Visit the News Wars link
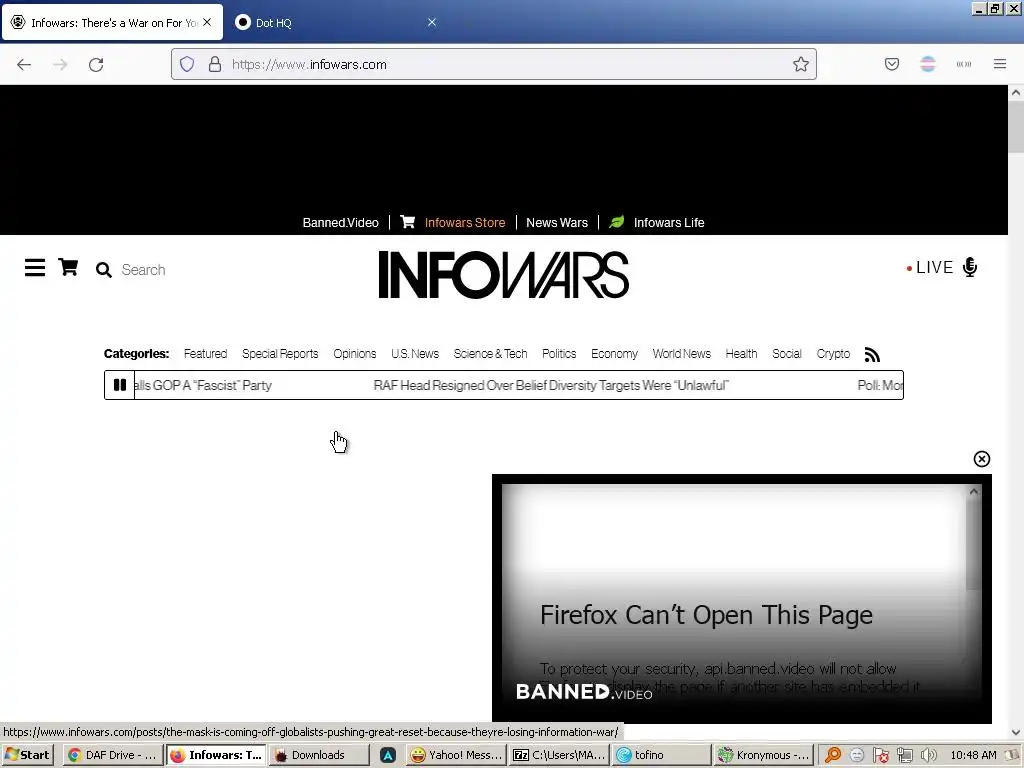 557,223
